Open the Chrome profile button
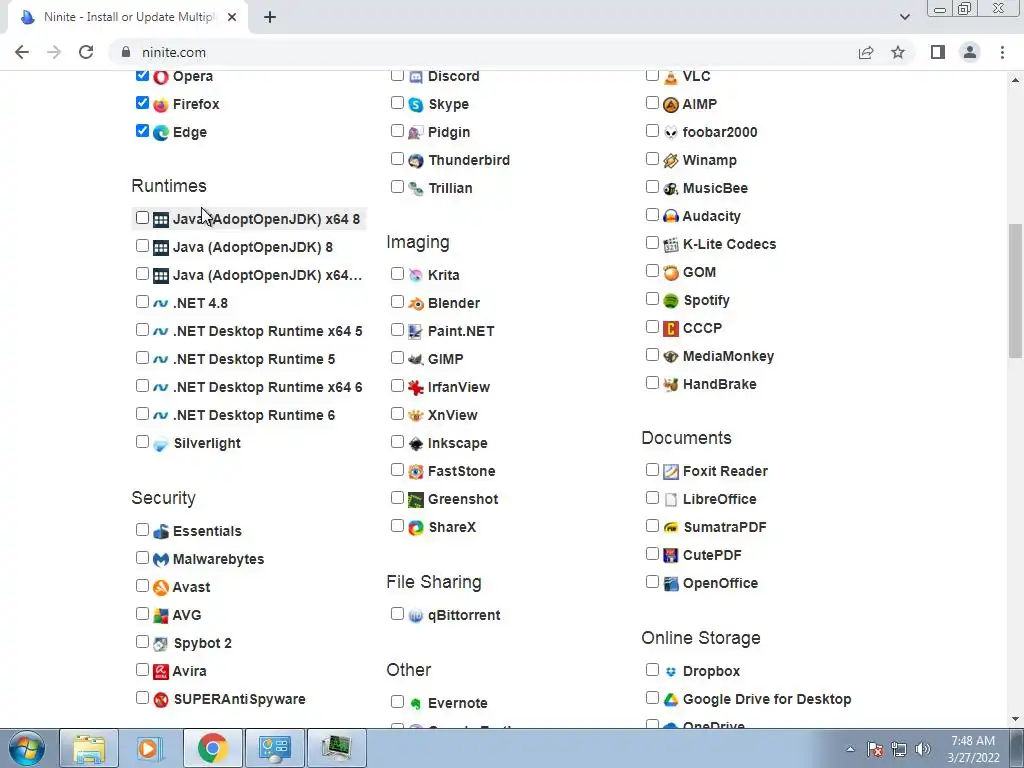Viewport: 1024px width, 768px height. click(970, 52)
